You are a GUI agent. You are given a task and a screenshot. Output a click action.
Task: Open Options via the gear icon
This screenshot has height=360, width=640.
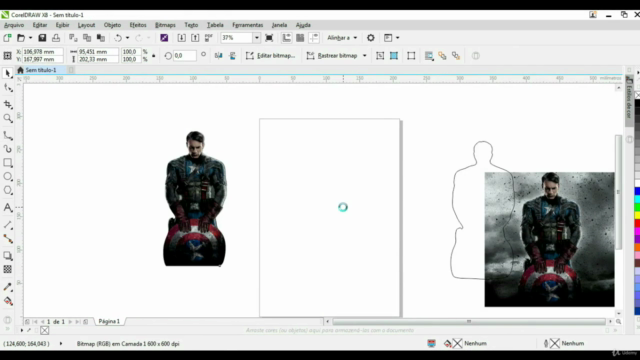coord(371,38)
